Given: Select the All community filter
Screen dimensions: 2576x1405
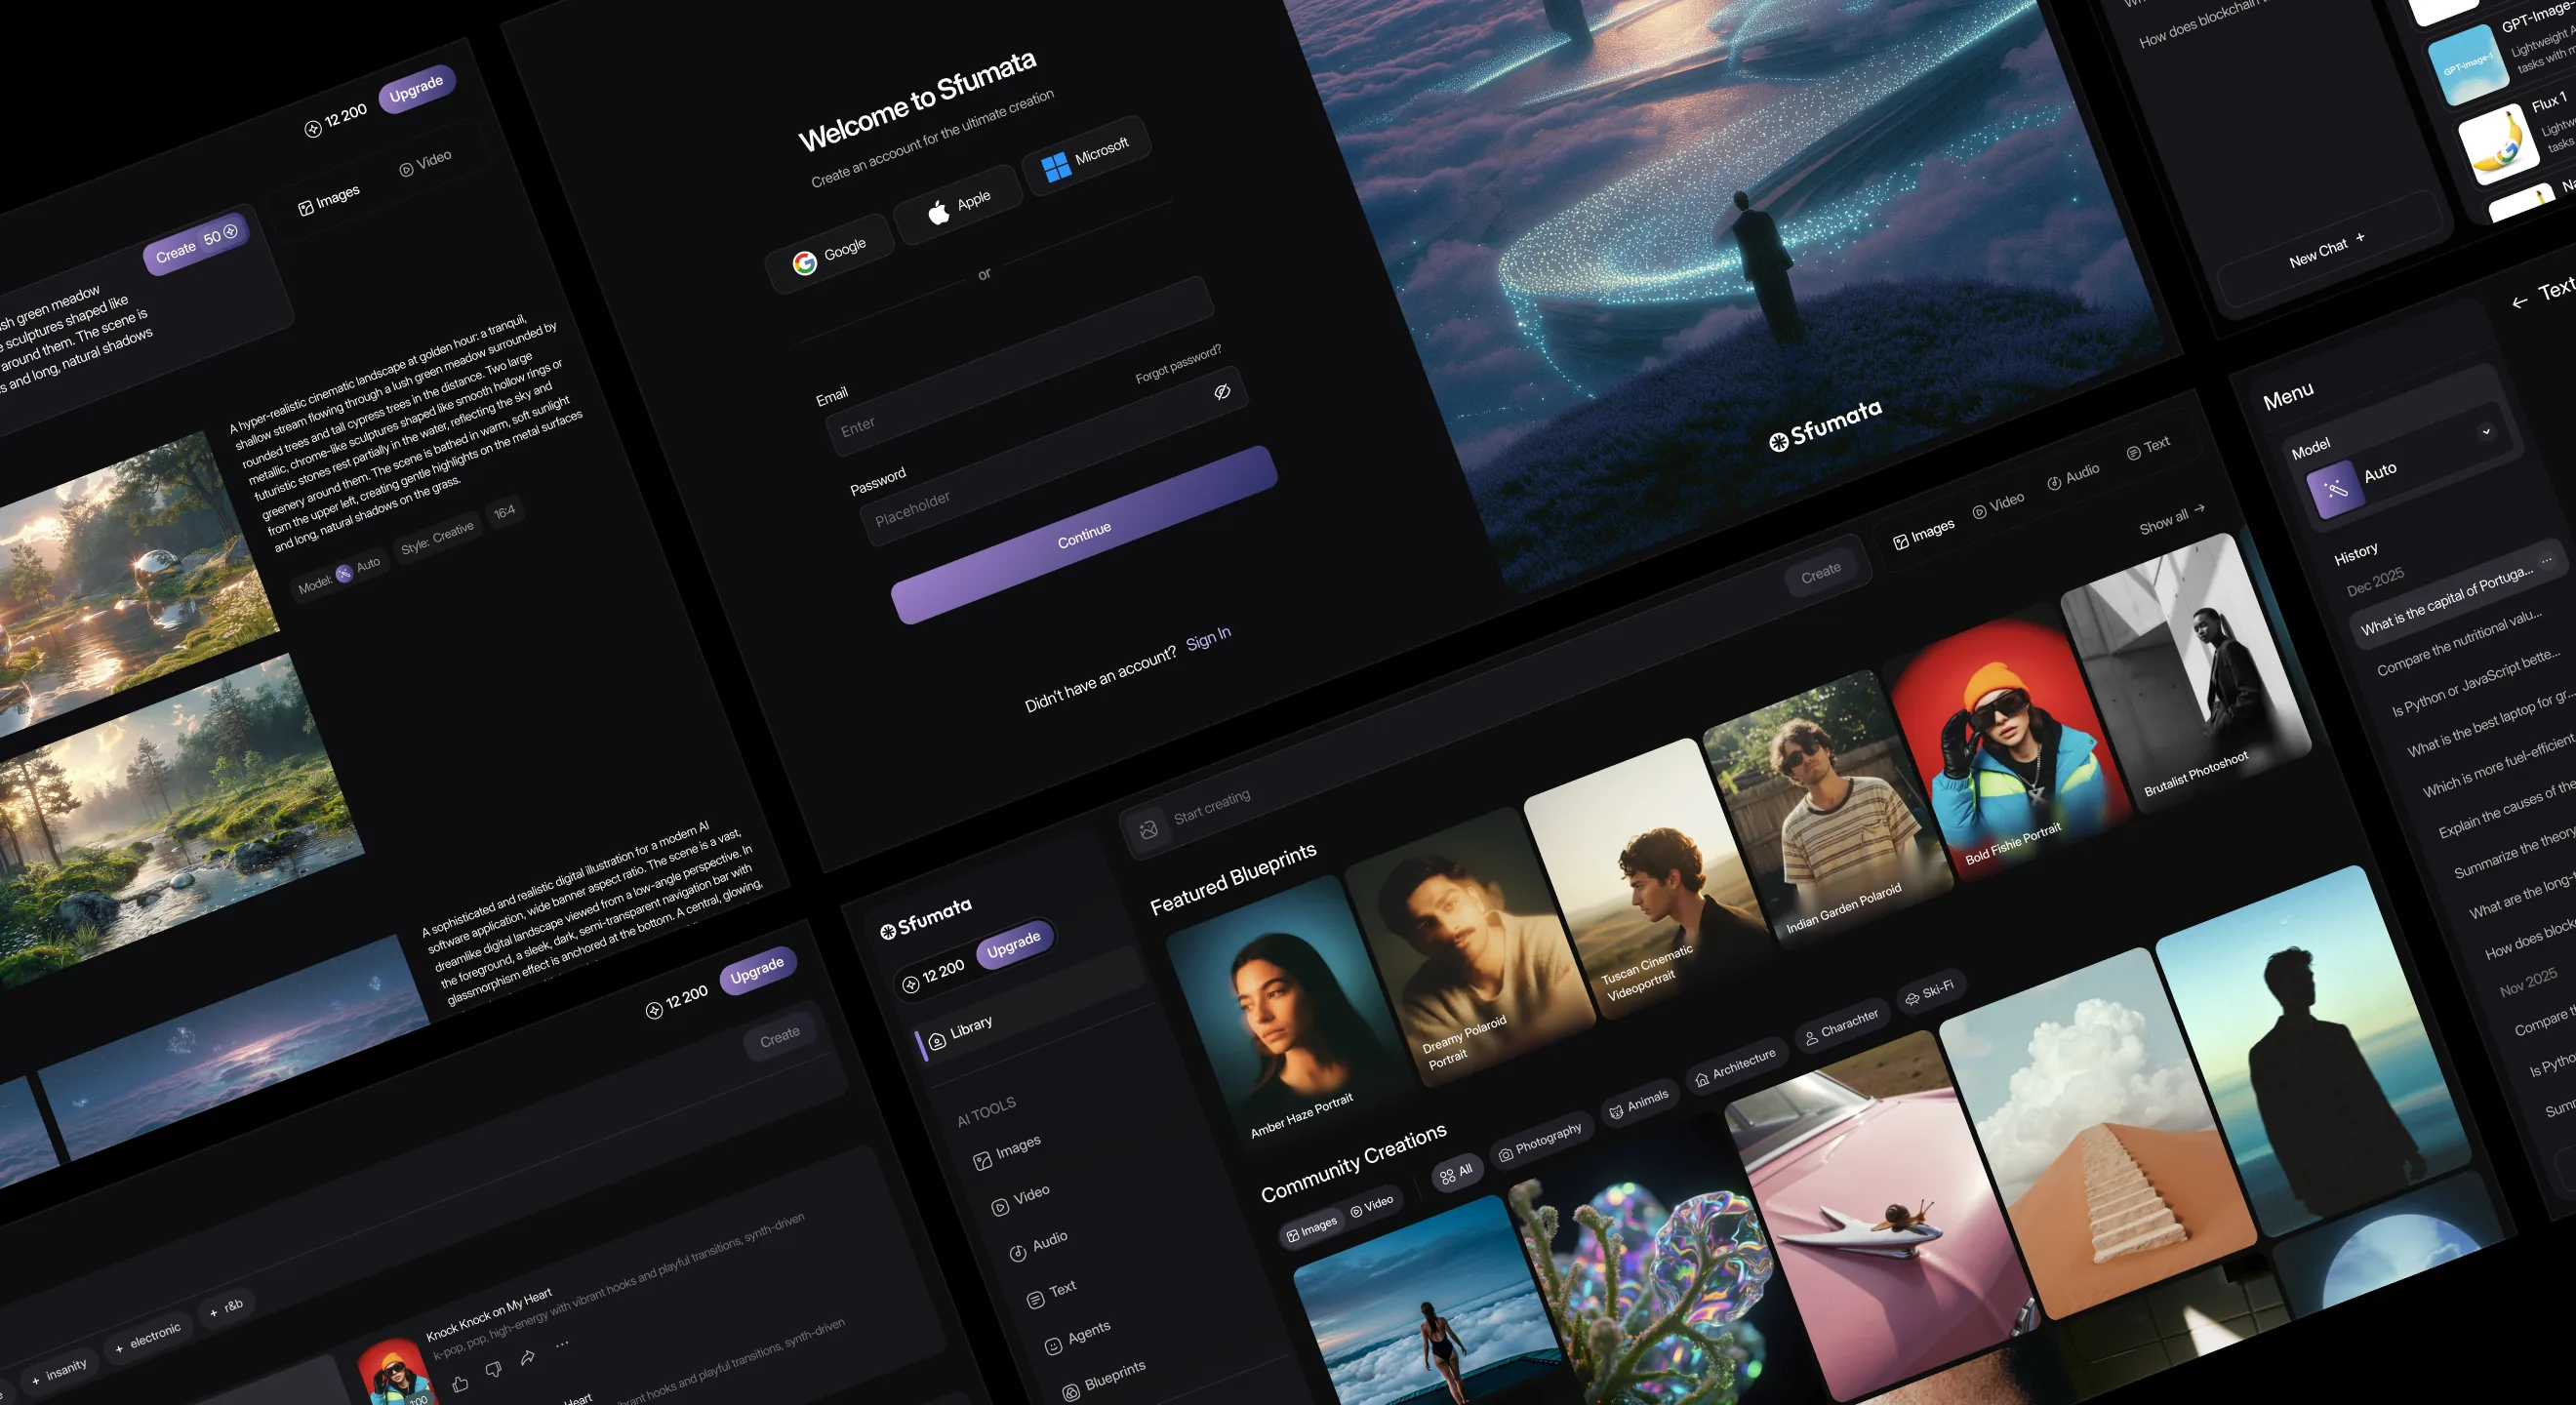Looking at the screenshot, I should [1456, 1173].
